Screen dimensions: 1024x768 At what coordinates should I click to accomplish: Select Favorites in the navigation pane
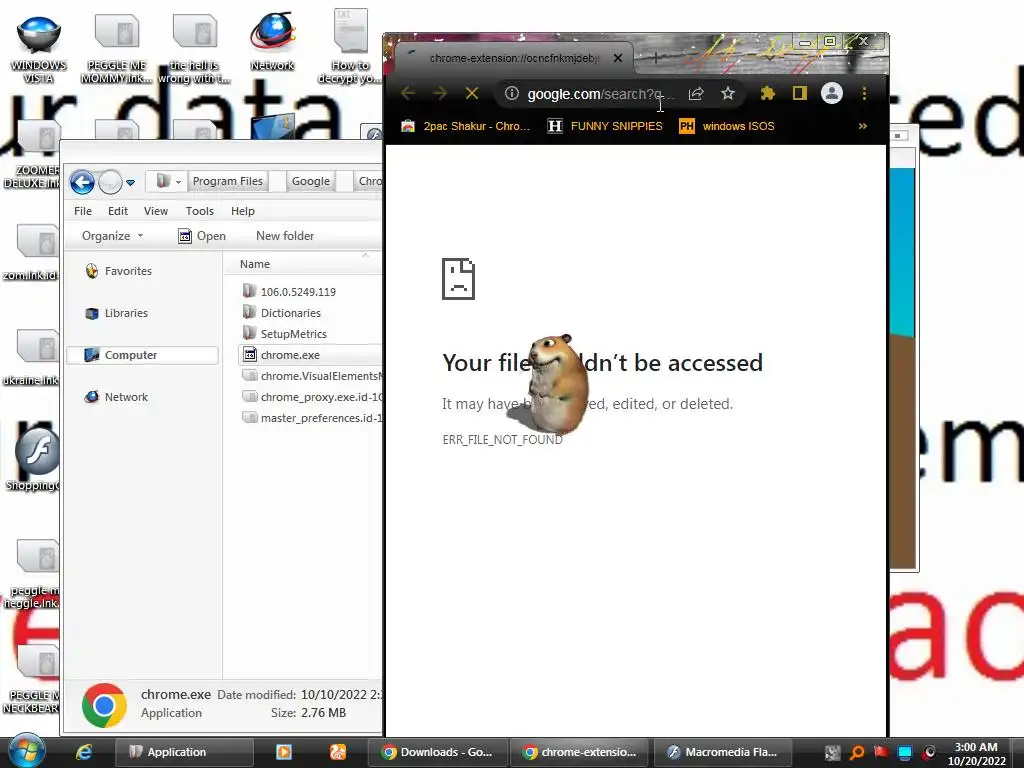pos(118,271)
